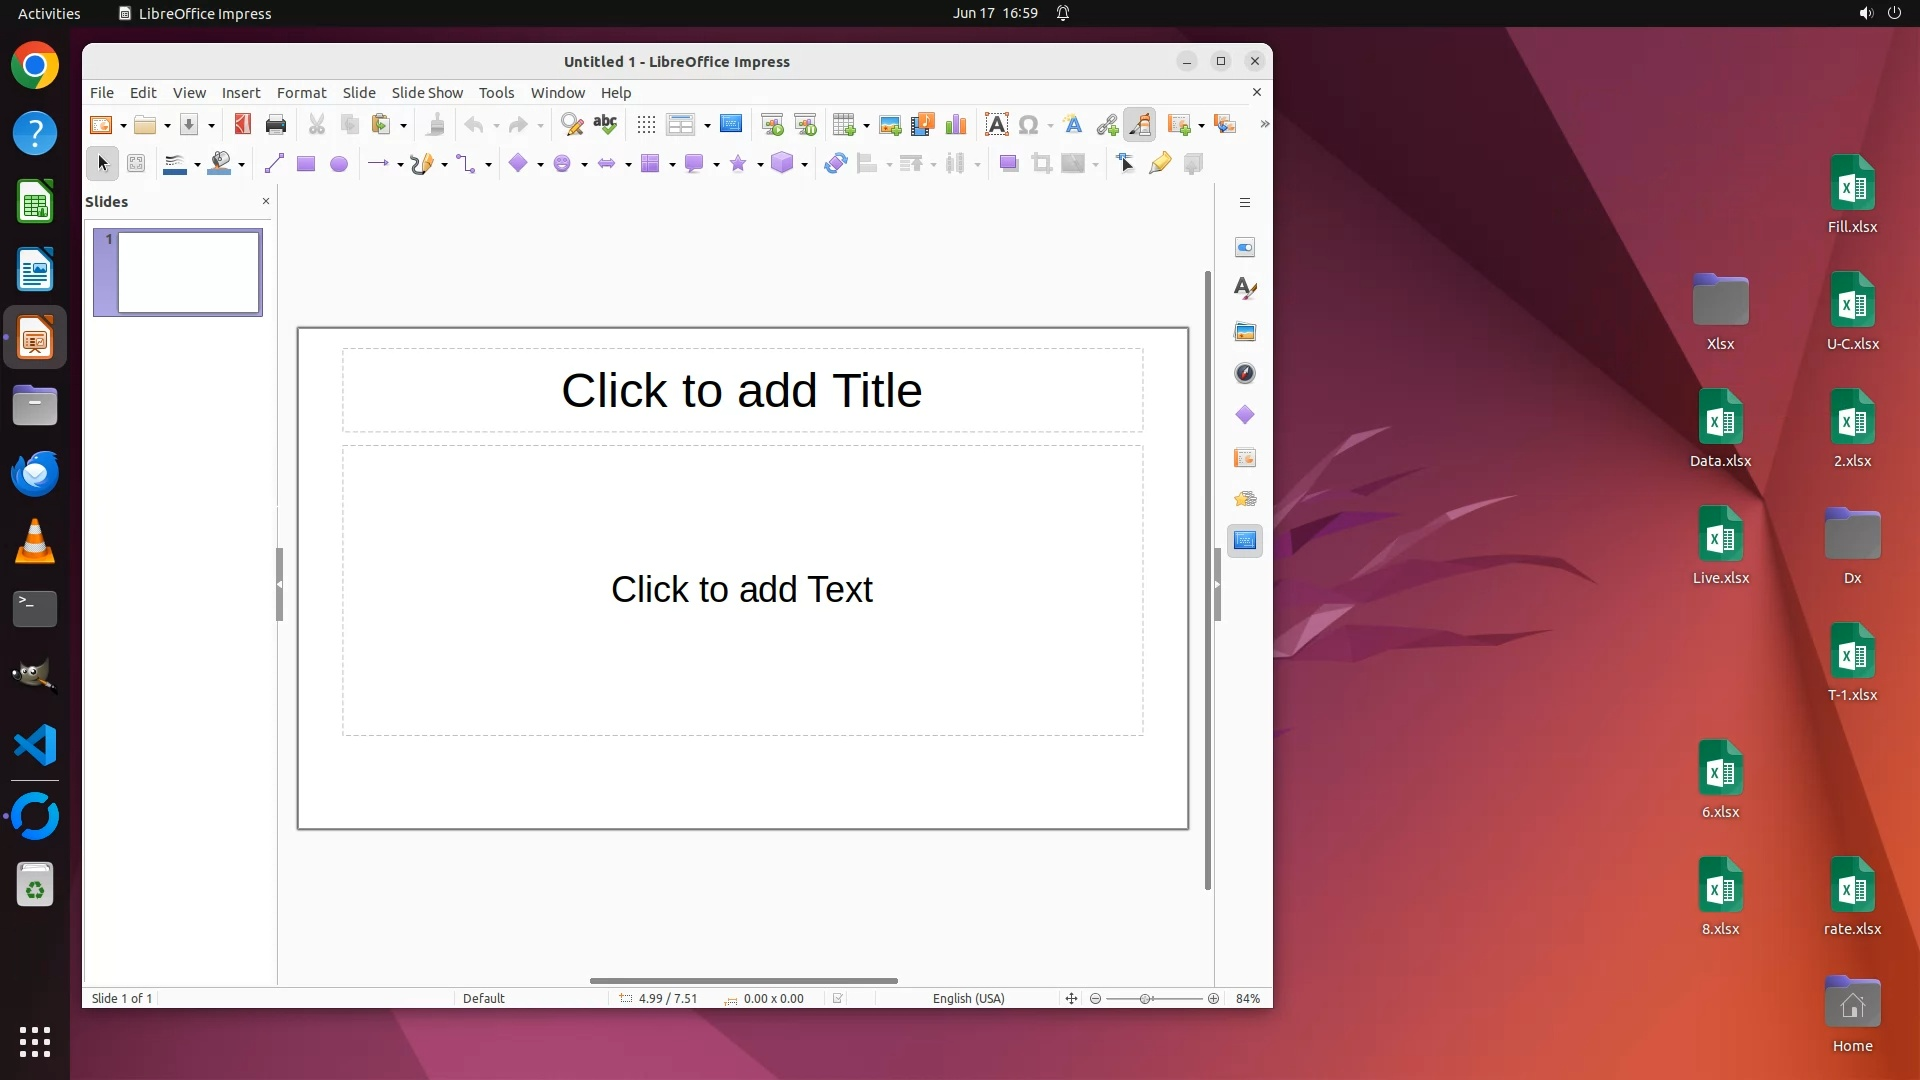Image resolution: width=1920 pixels, height=1080 pixels.
Task: Toggle Shadow on the drawing toolbar
Action: (x=1008, y=164)
